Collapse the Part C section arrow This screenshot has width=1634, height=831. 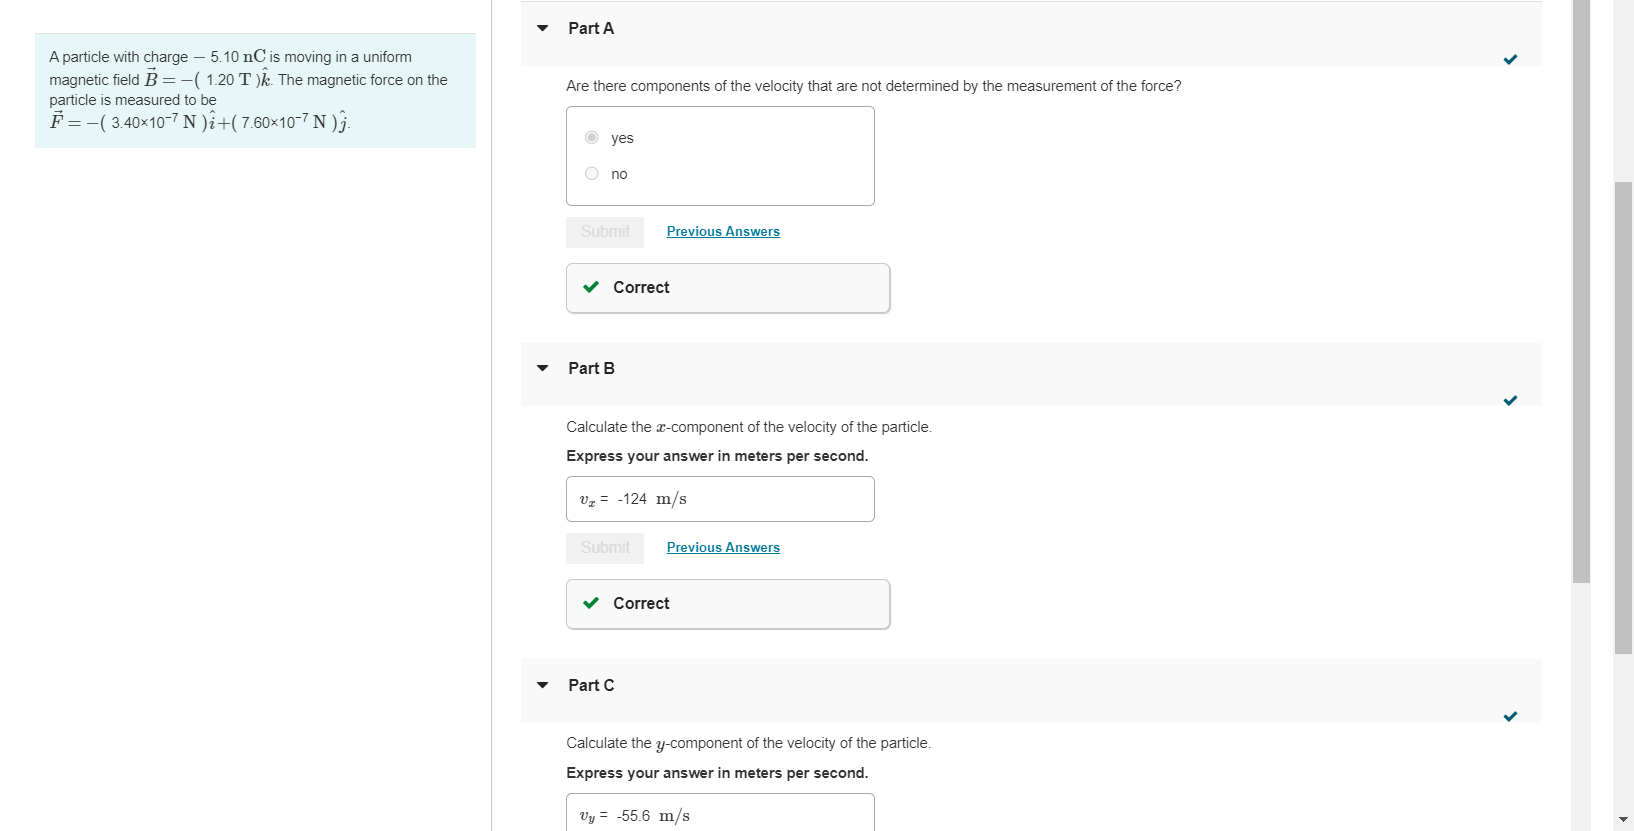tap(543, 685)
